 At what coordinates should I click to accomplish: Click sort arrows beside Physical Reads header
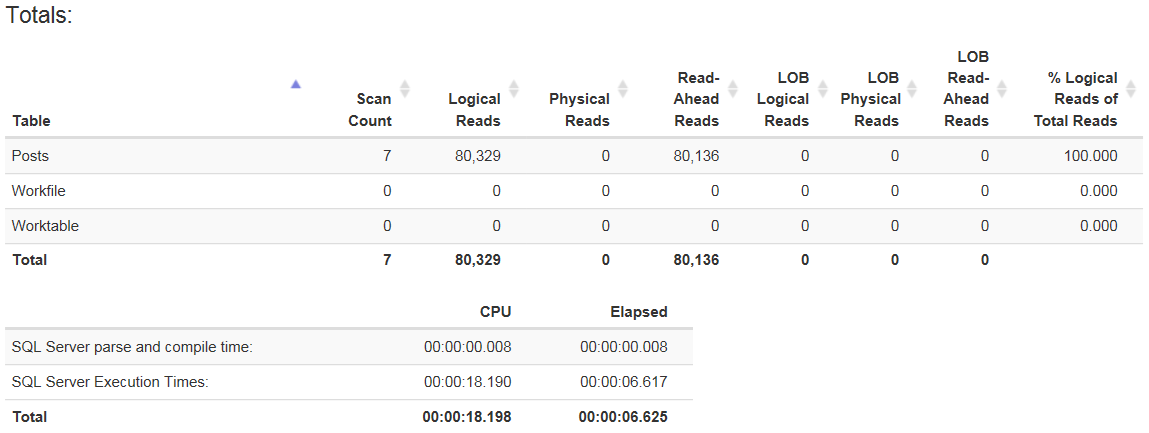622,89
